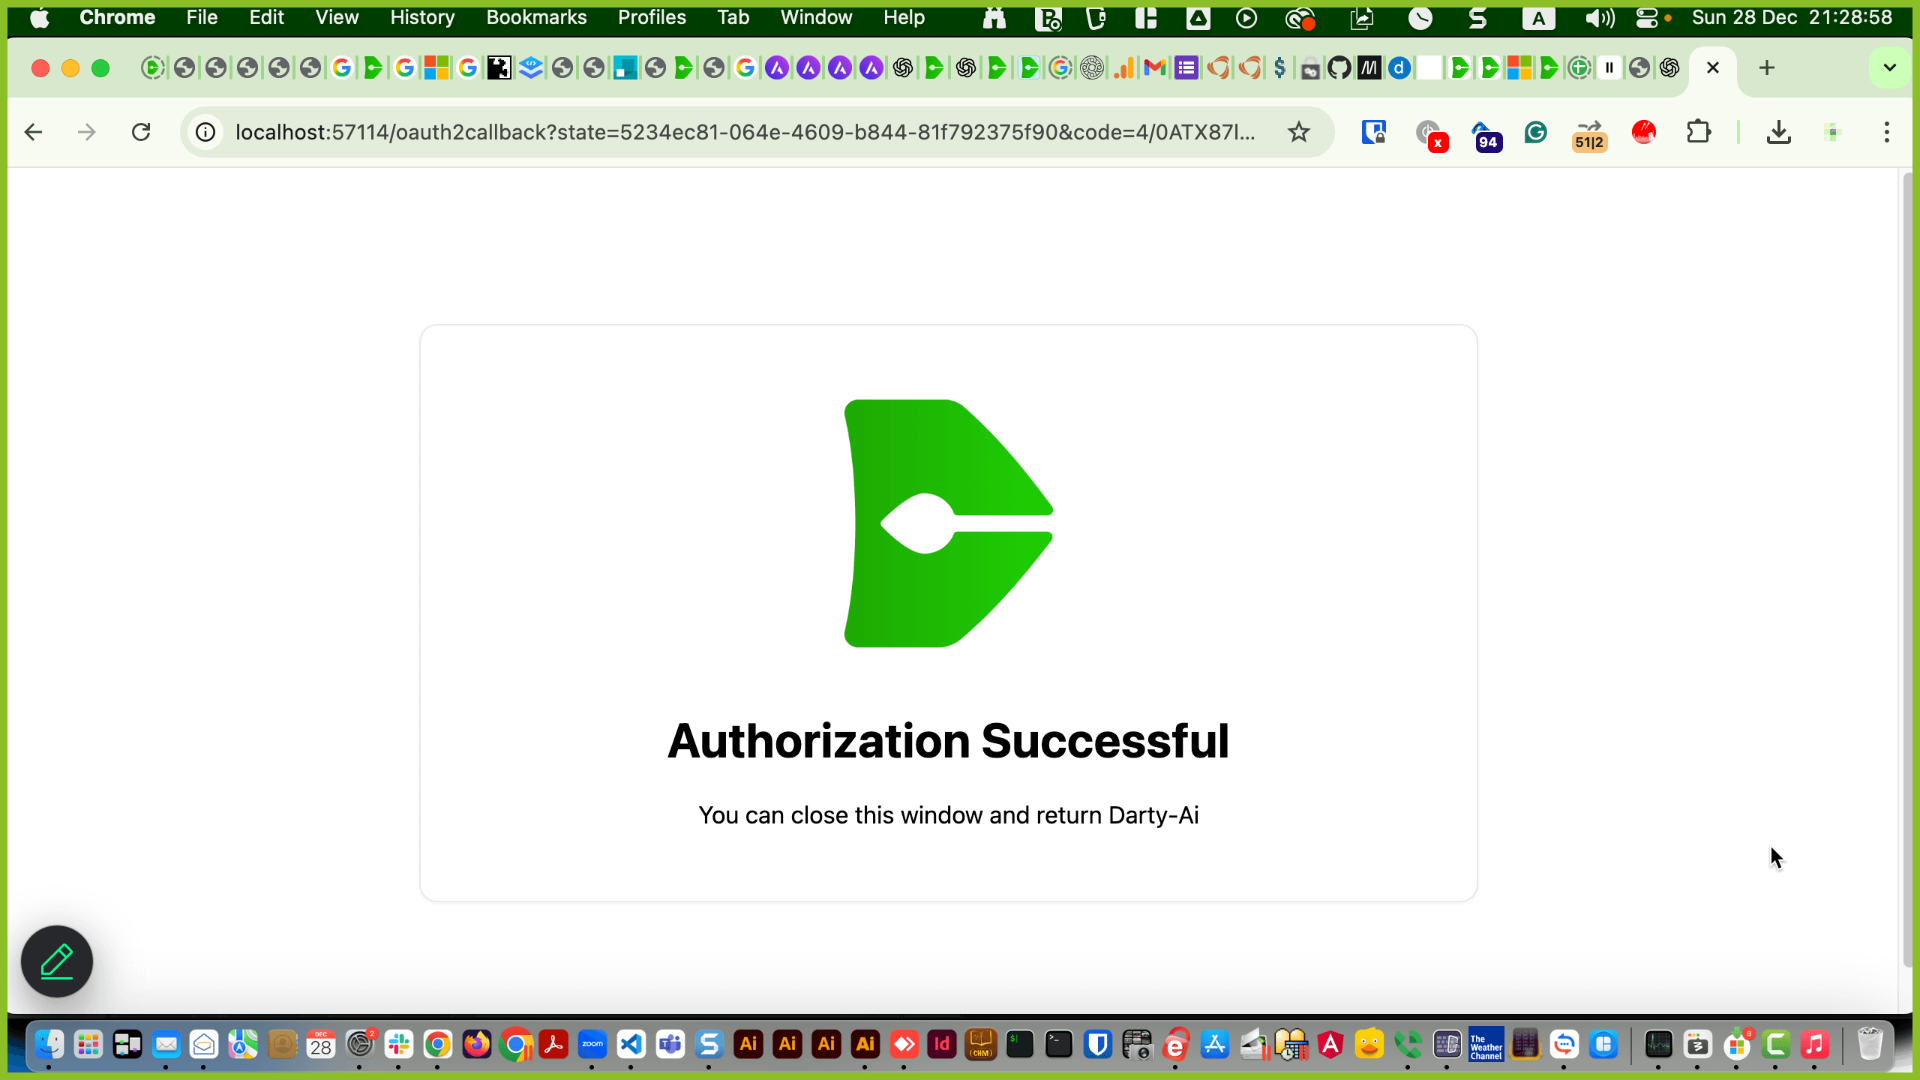Open the tab search dropdown
Screen dimensions: 1920x1080
pyautogui.click(x=1889, y=68)
